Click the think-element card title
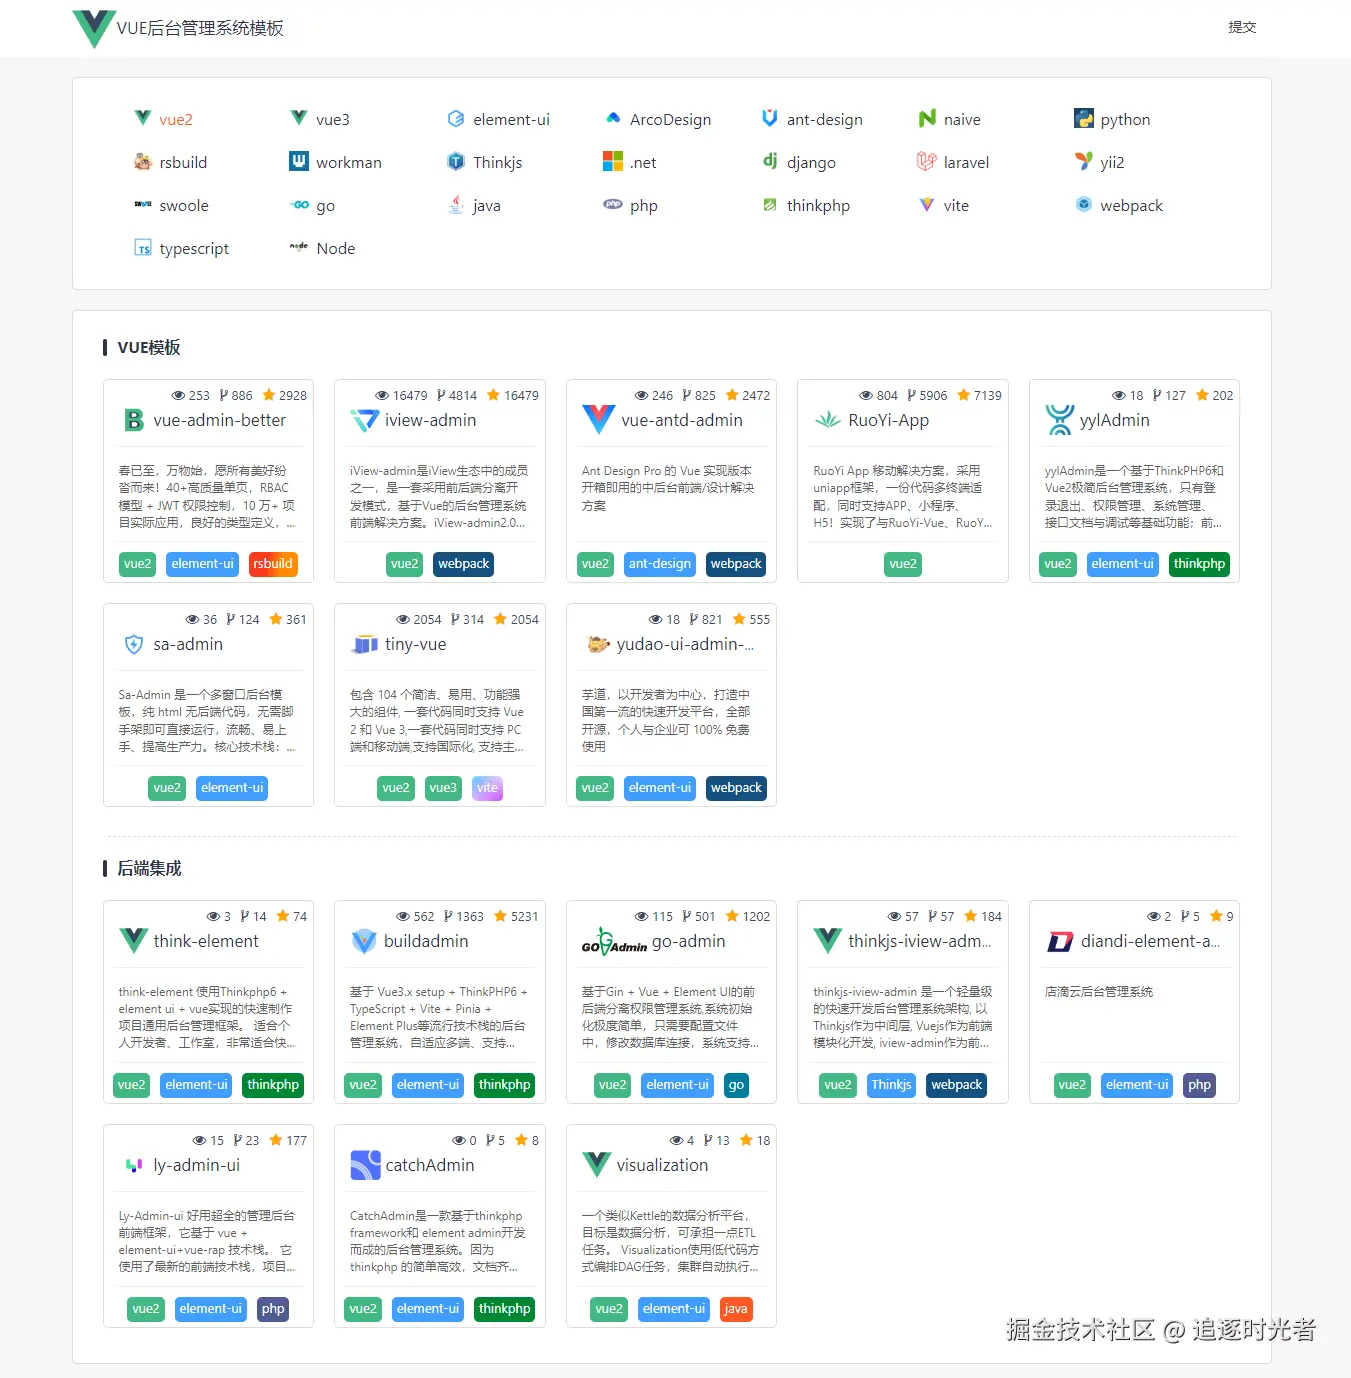The image size is (1351, 1378). click(x=206, y=941)
